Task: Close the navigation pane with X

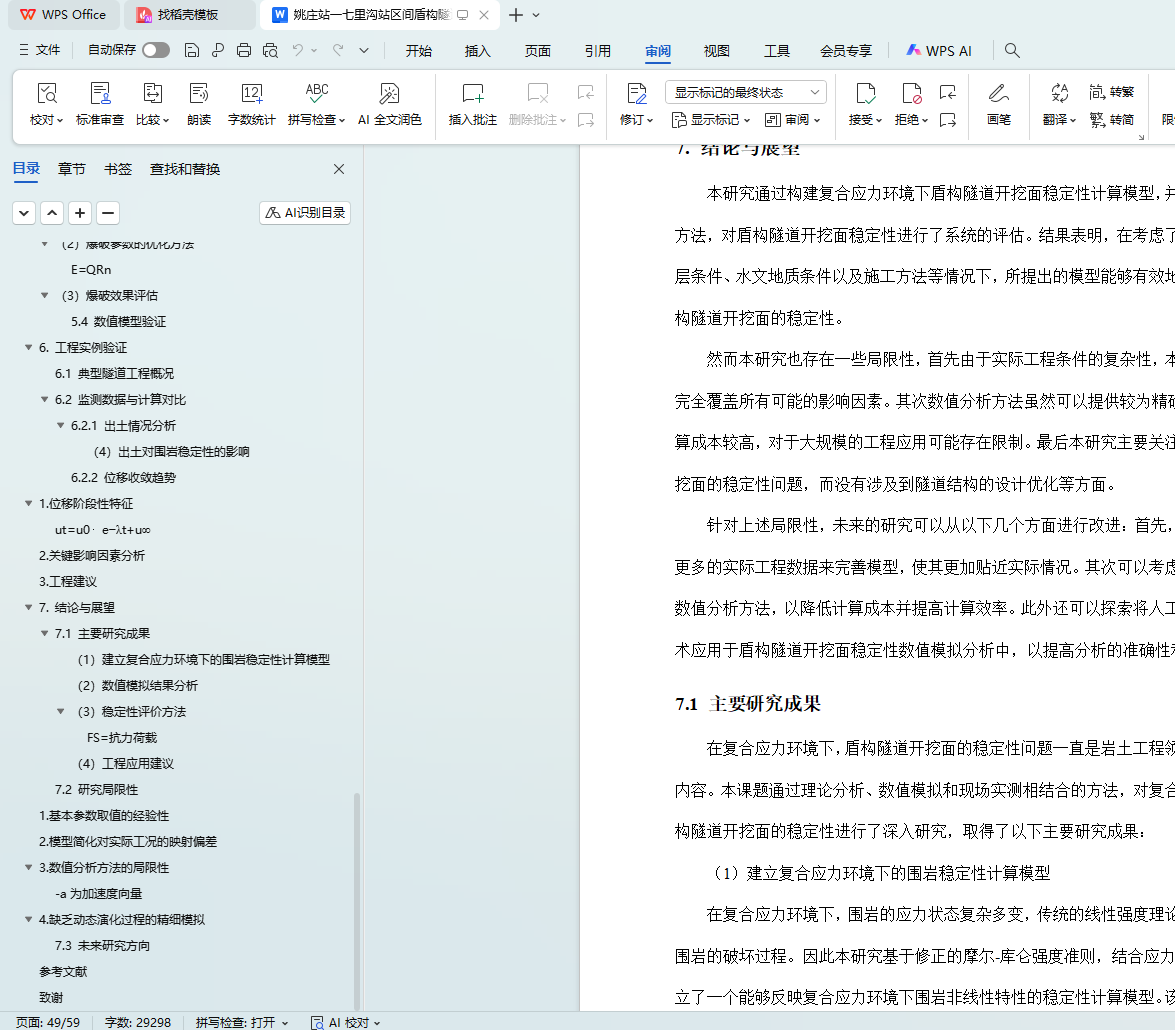Action: (339, 169)
